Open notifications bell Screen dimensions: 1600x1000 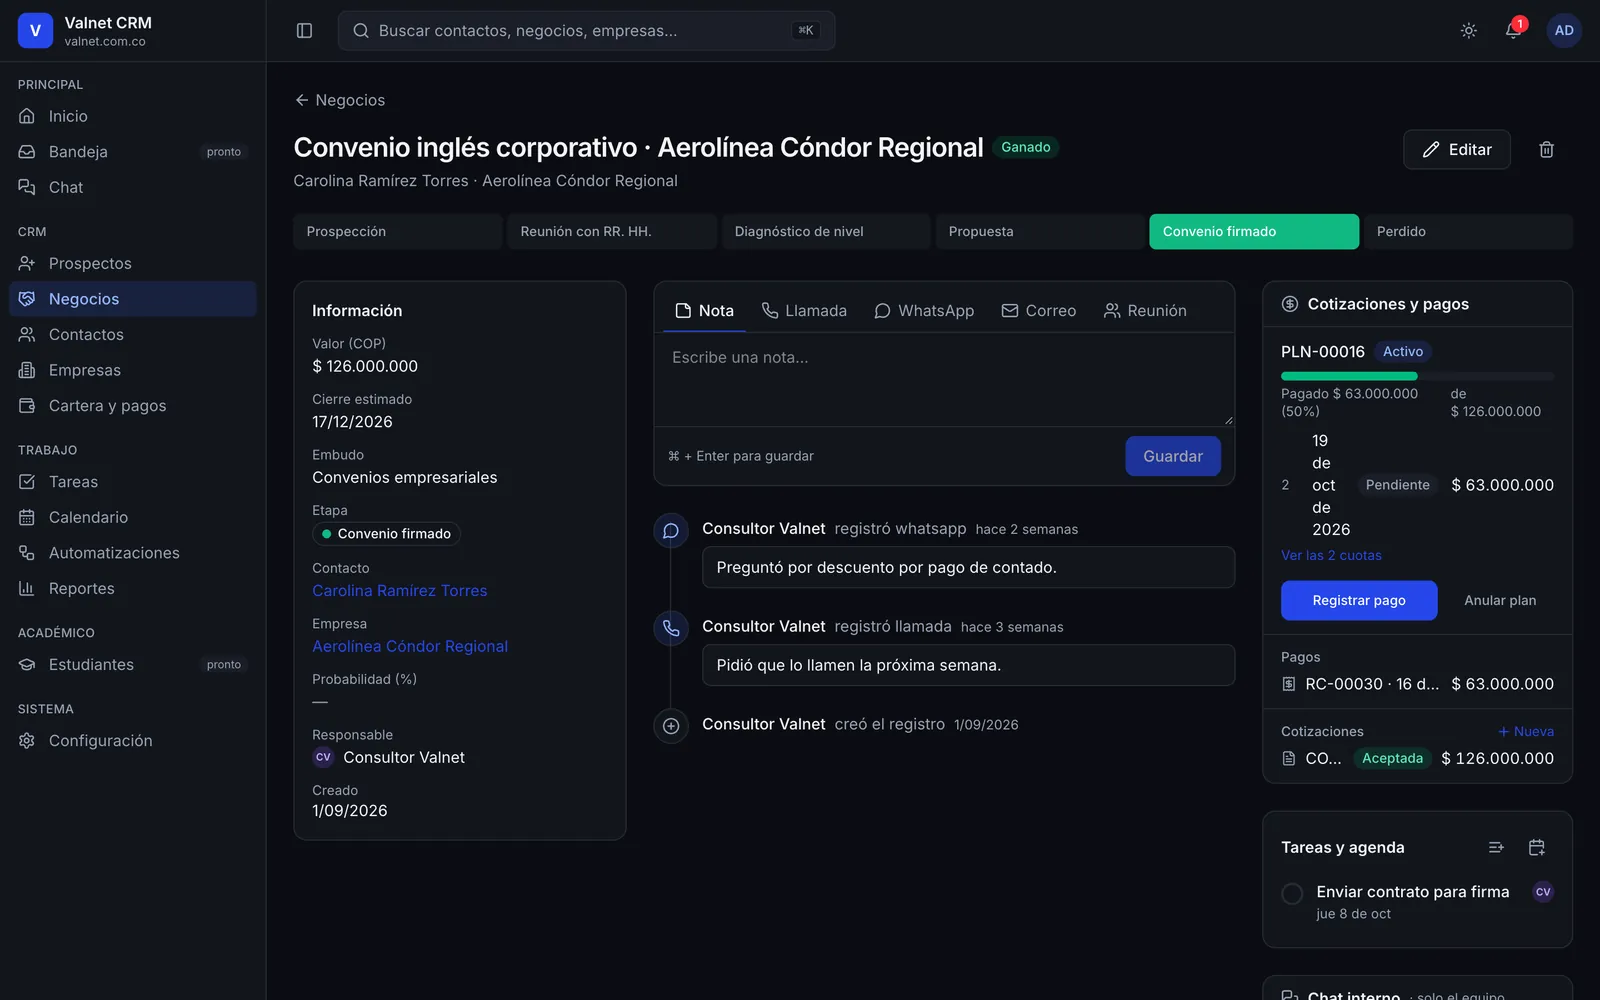click(1514, 31)
